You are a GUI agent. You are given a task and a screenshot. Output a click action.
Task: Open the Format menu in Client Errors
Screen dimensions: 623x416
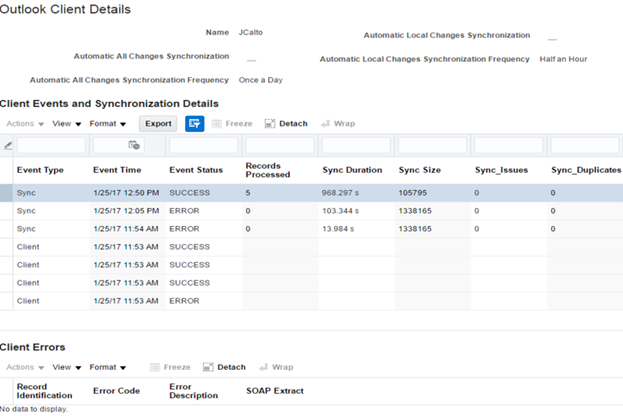click(x=107, y=367)
